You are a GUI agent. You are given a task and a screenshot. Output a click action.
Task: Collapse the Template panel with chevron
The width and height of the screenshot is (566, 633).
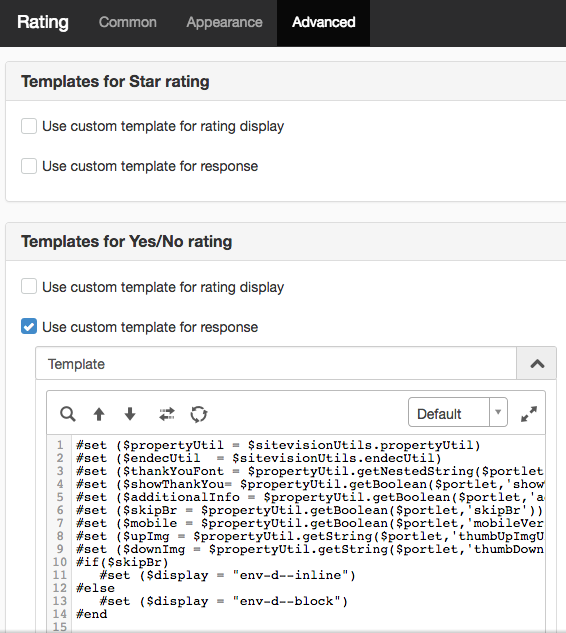pos(537,363)
